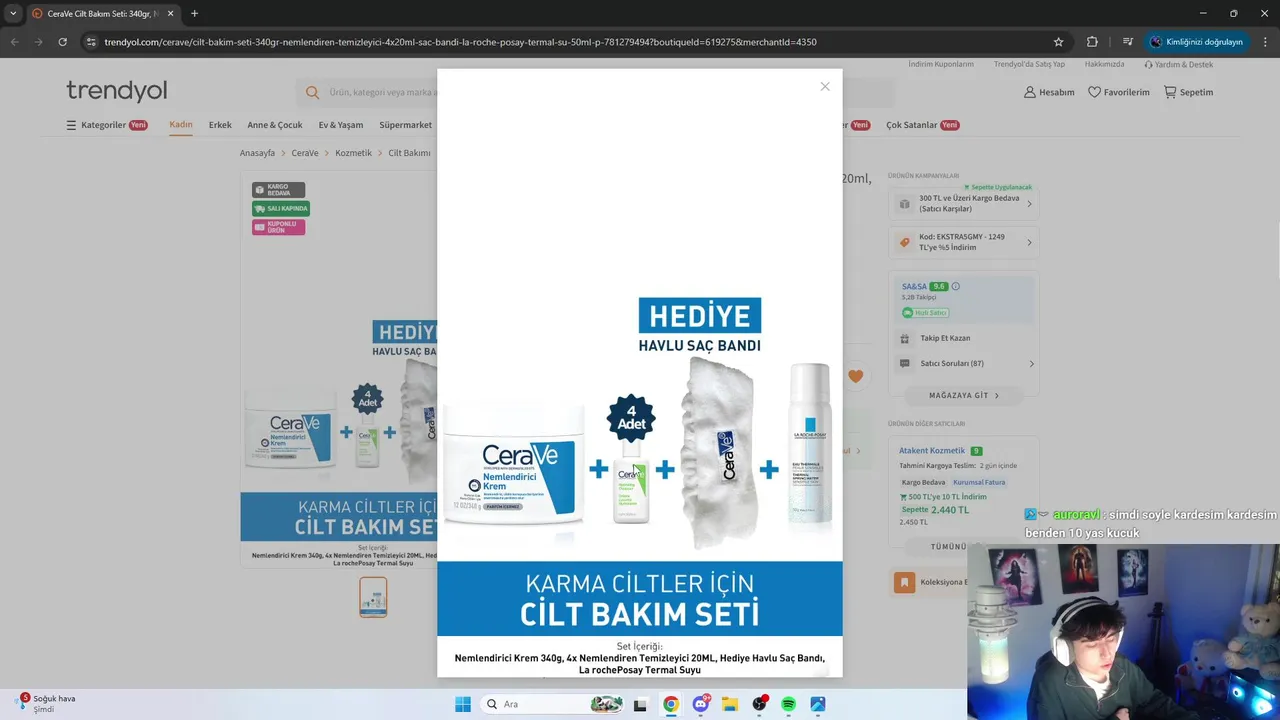Screen dimensions: 1280x720
Task: Open Kozmetik breadcrumb link
Action: 353,153
